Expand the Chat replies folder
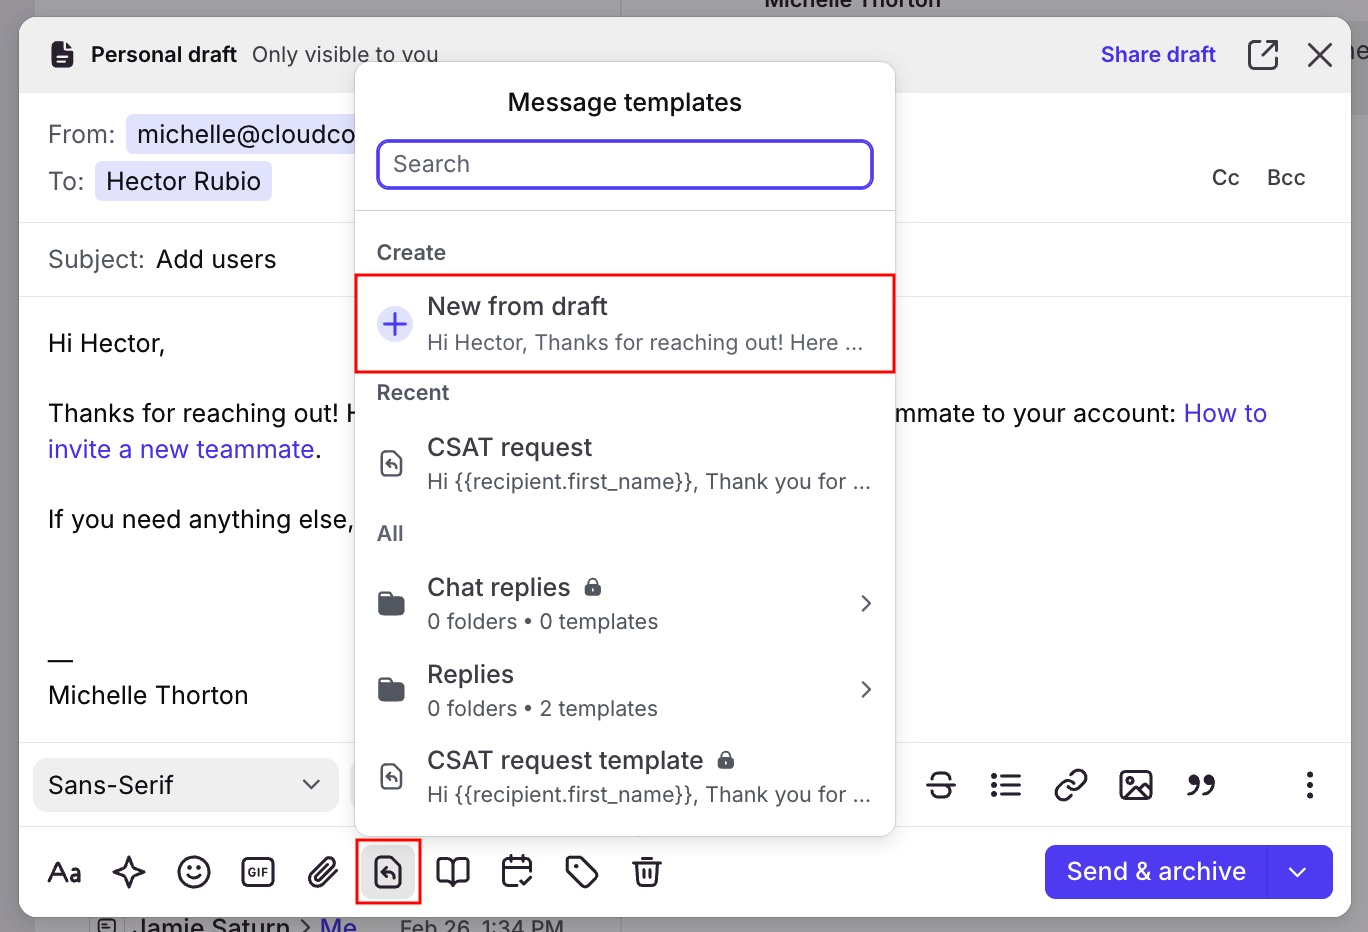Screen dimensions: 1368x932 (624, 603)
